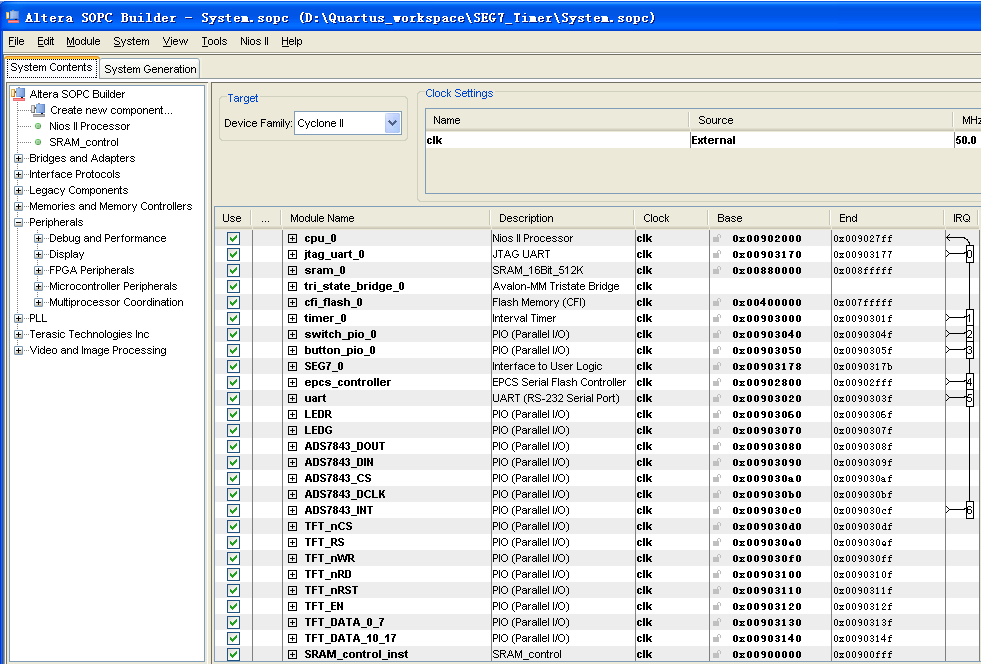The image size is (981, 664).
Task: Open the File menu
Action: [x=16, y=41]
